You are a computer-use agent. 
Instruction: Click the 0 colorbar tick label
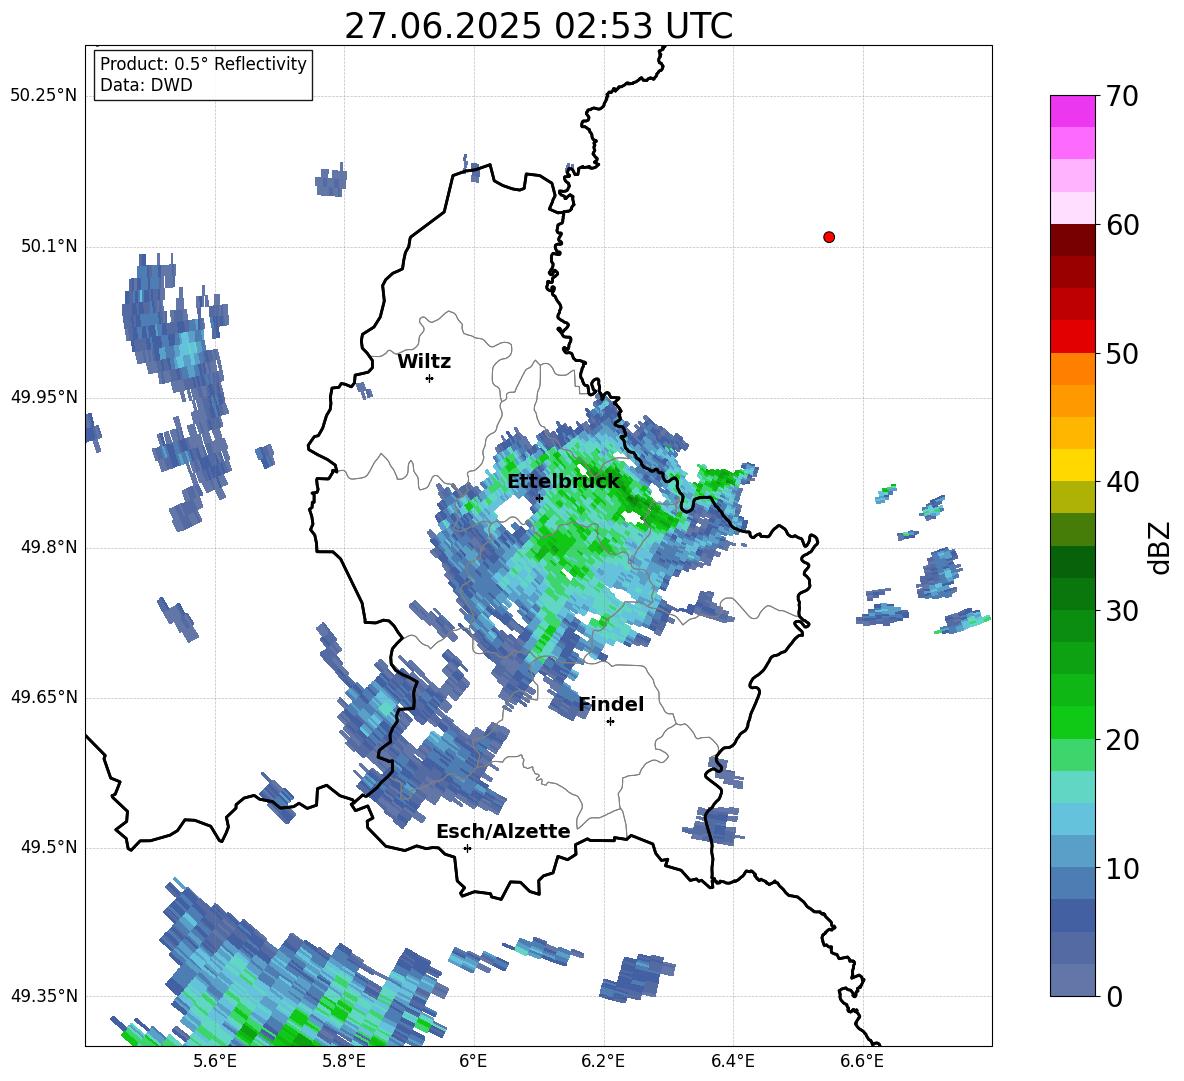tap(1114, 997)
